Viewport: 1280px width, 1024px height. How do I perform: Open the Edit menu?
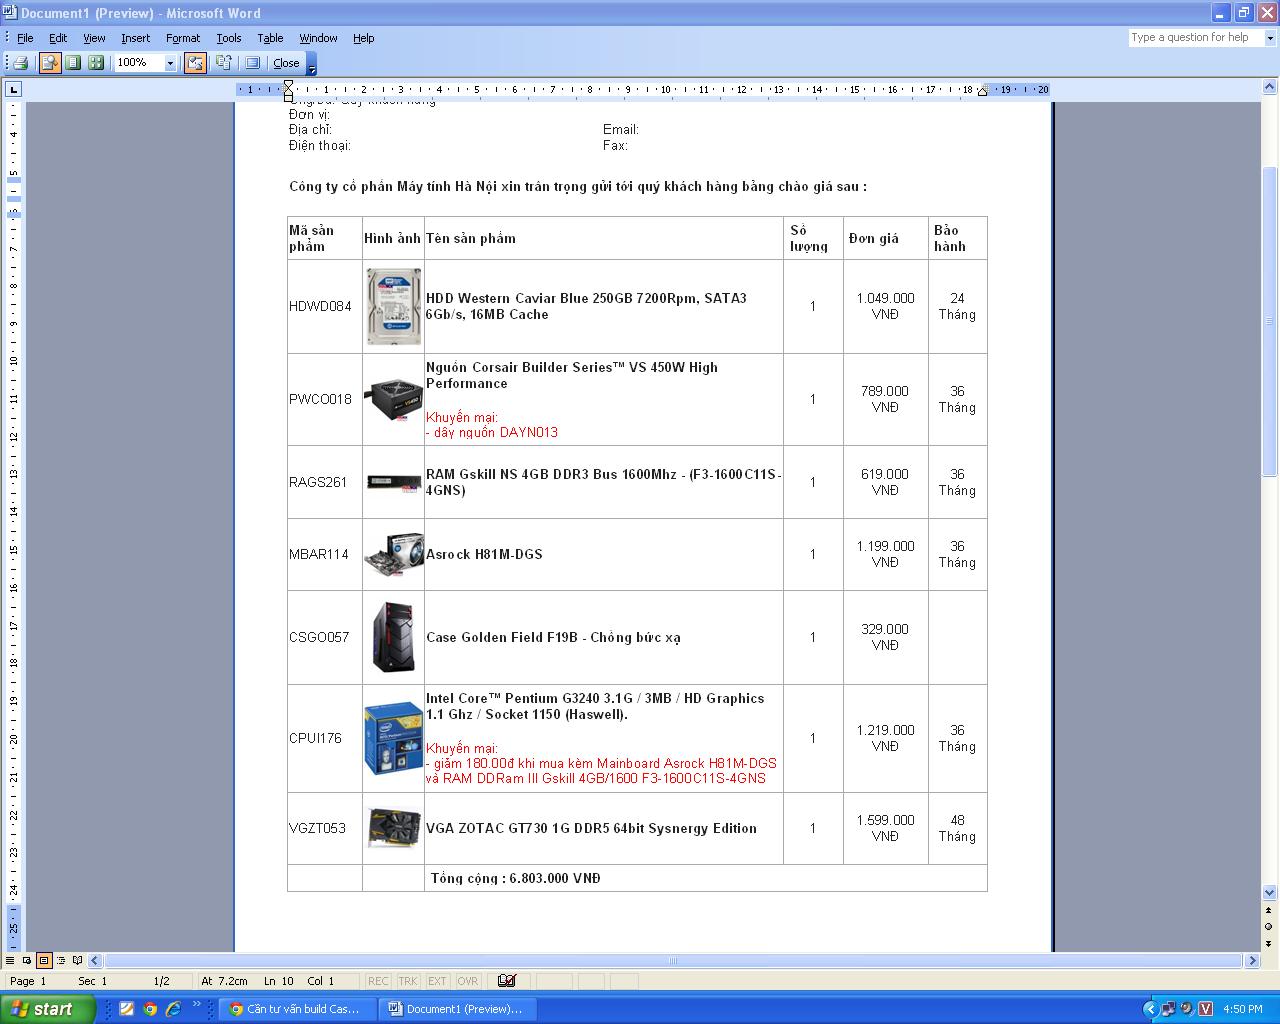[x=58, y=38]
